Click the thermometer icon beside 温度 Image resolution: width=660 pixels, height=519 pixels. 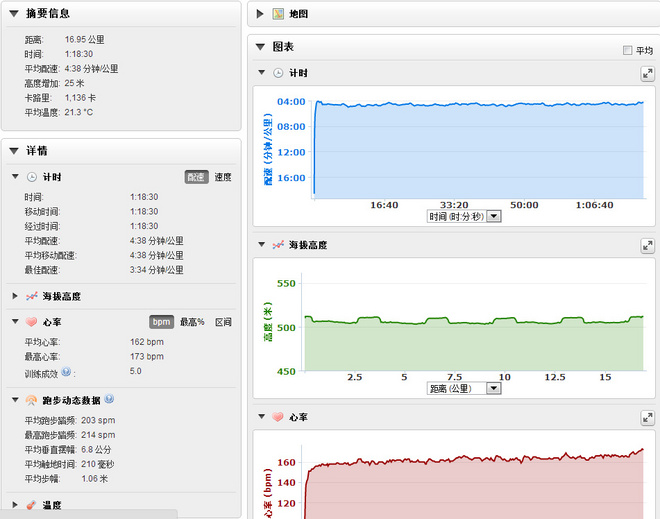(x=31, y=505)
